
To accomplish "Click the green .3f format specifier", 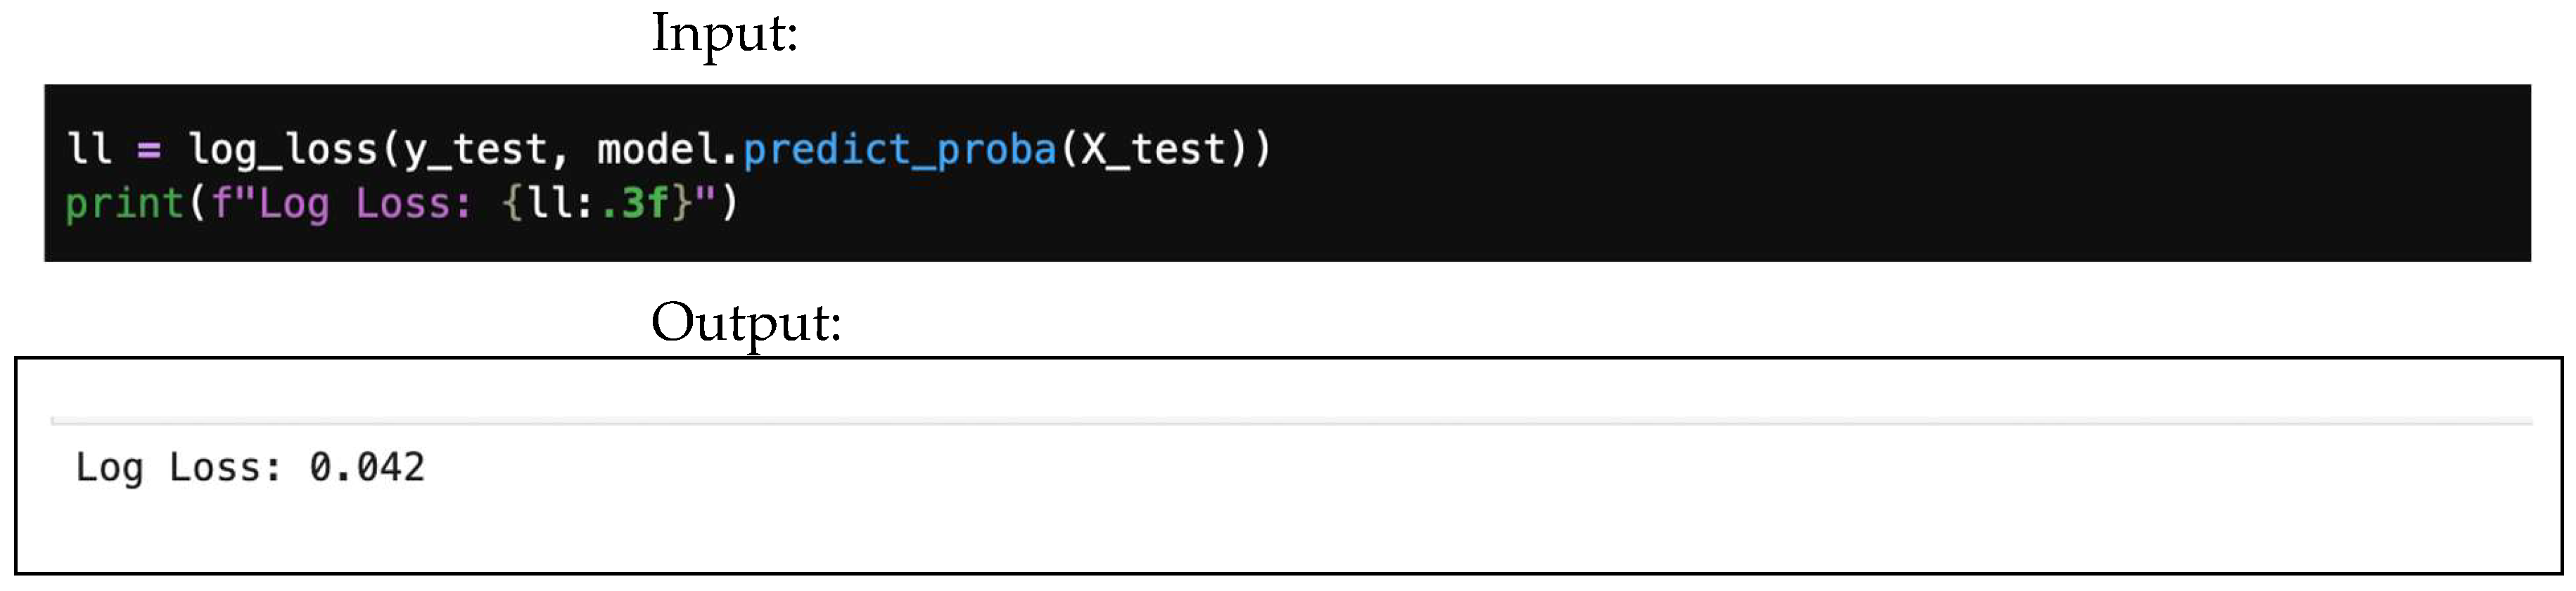I will pyautogui.click(x=634, y=204).
